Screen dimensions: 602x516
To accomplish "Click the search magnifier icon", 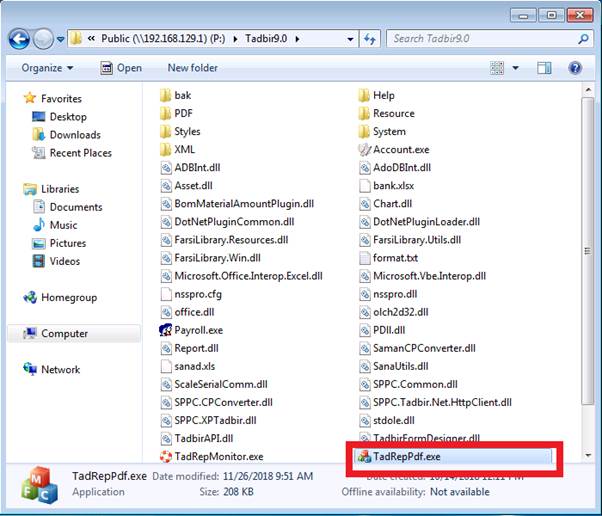I will (x=583, y=39).
